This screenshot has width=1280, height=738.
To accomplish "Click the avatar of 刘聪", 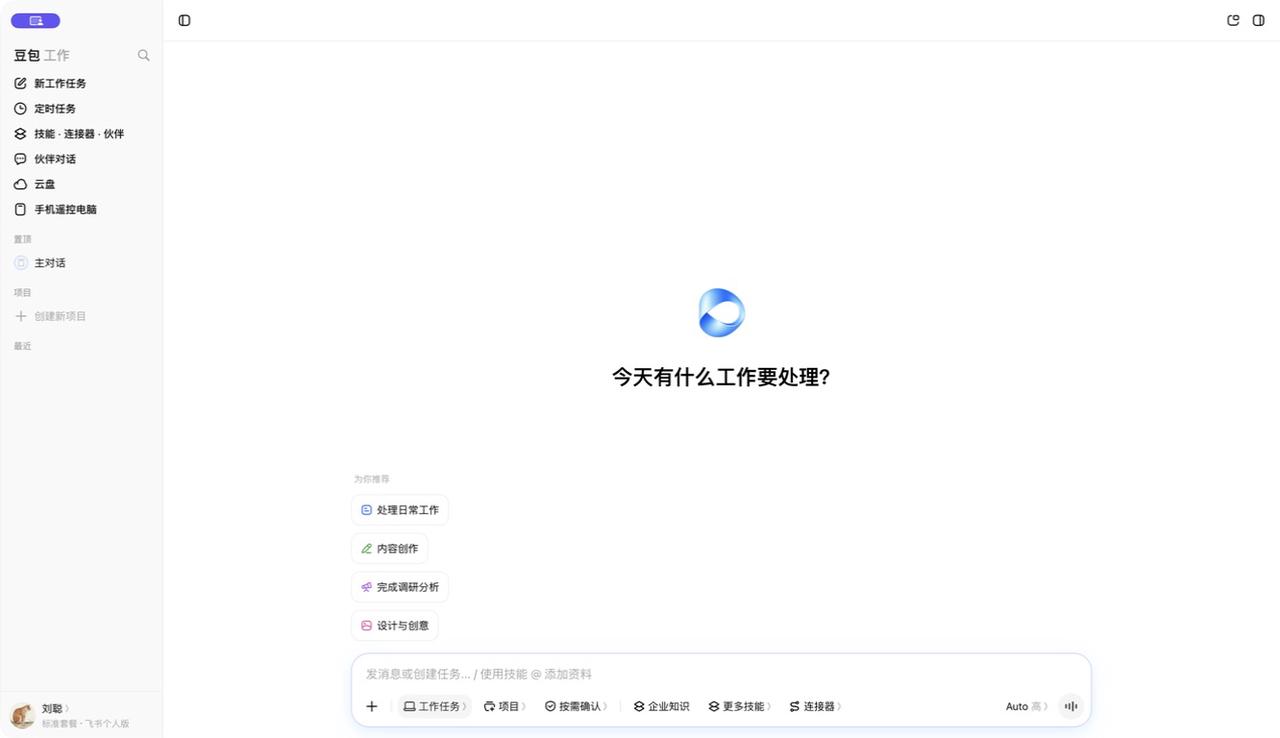I will coord(22,715).
